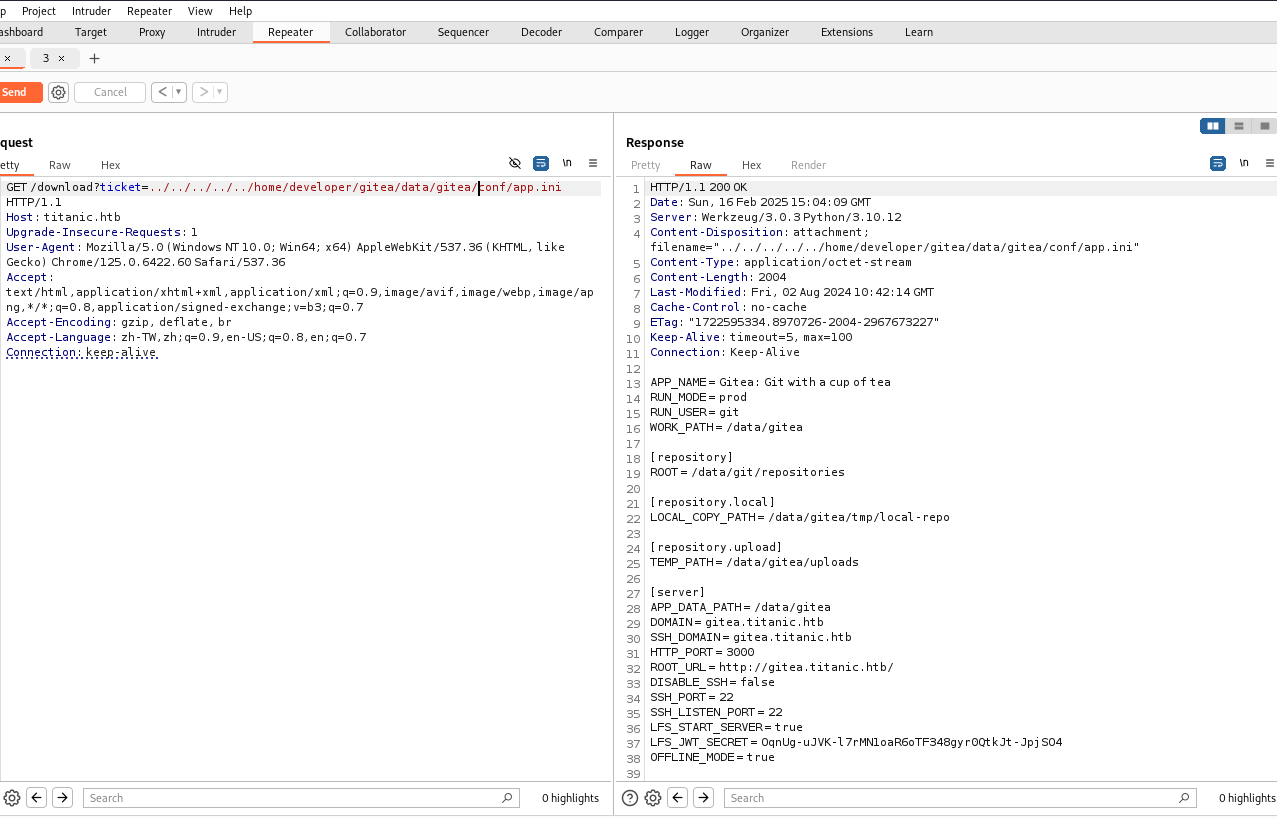This screenshot has height=818, width=1277.
Task: Click the Connection: keep-alive request header
Action: 82,352
